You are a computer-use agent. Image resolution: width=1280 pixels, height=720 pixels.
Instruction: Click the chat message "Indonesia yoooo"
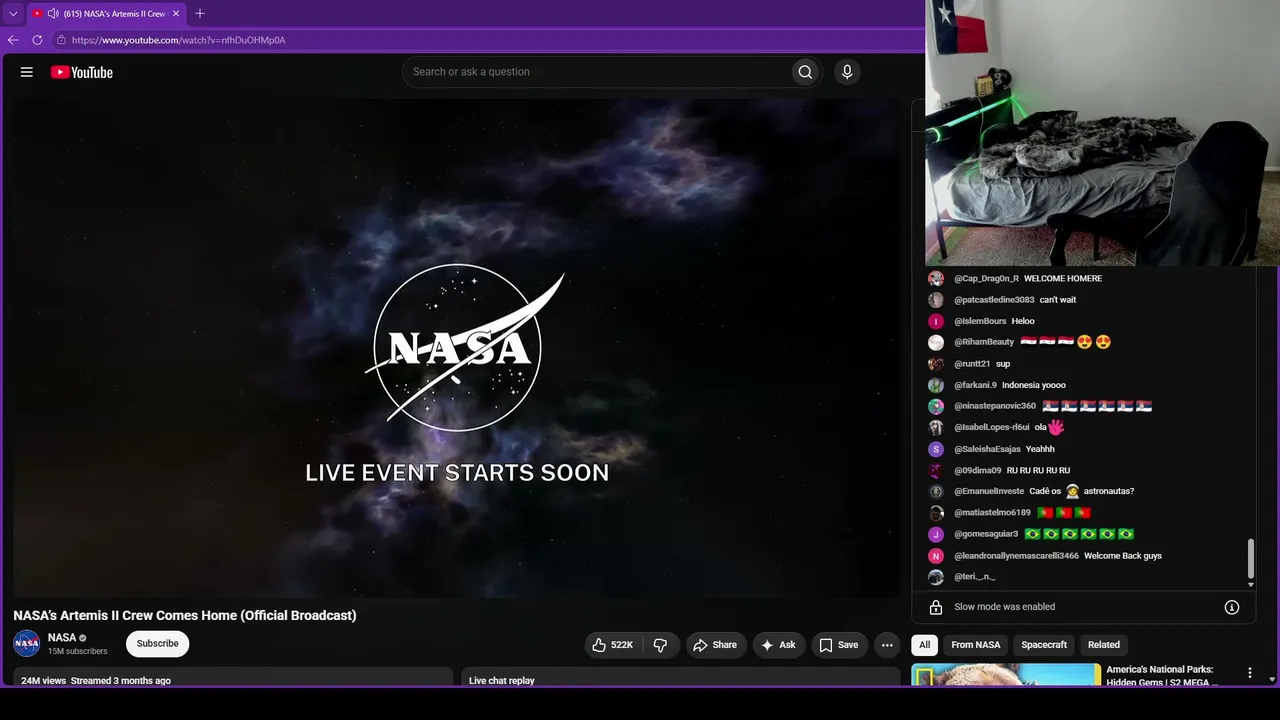pyautogui.click(x=1034, y=385)
